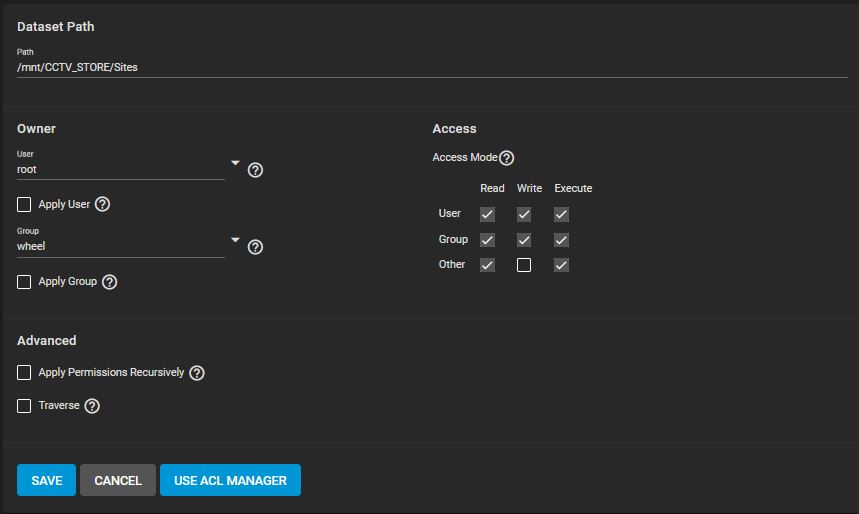This screenshot has width=859, height=514.
Task: Enable Other Write permission
Action: click(524, 265)
